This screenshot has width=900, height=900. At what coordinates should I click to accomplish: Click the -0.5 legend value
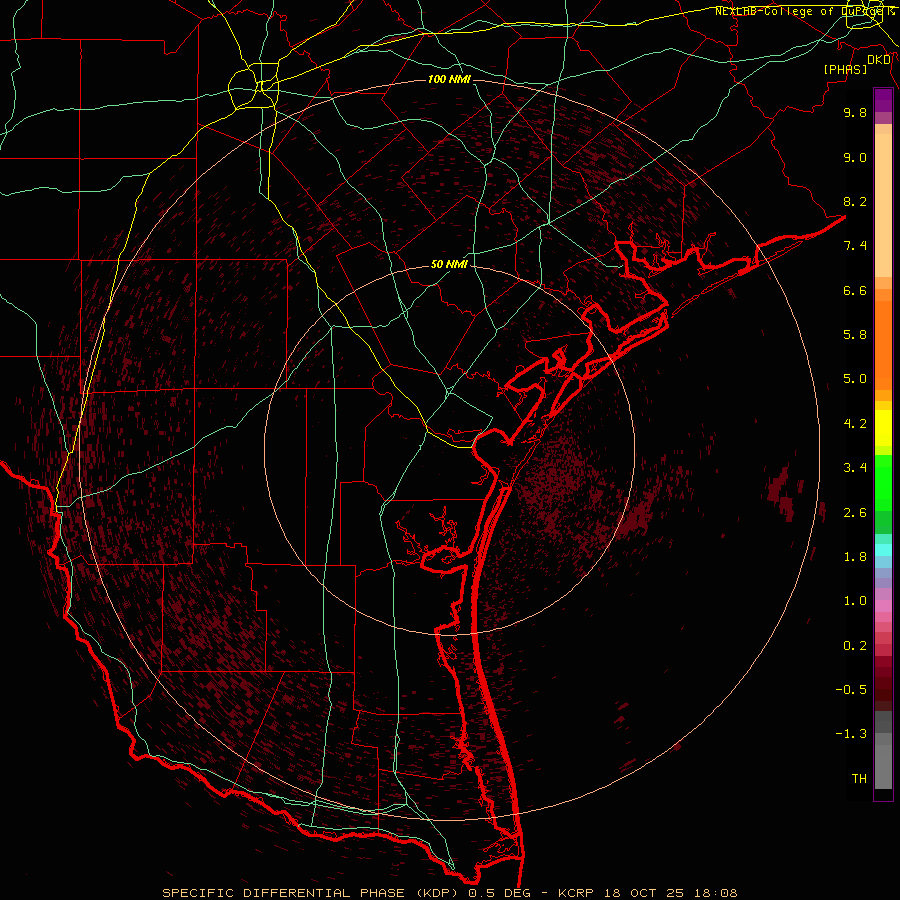click(x=851, y=690)
